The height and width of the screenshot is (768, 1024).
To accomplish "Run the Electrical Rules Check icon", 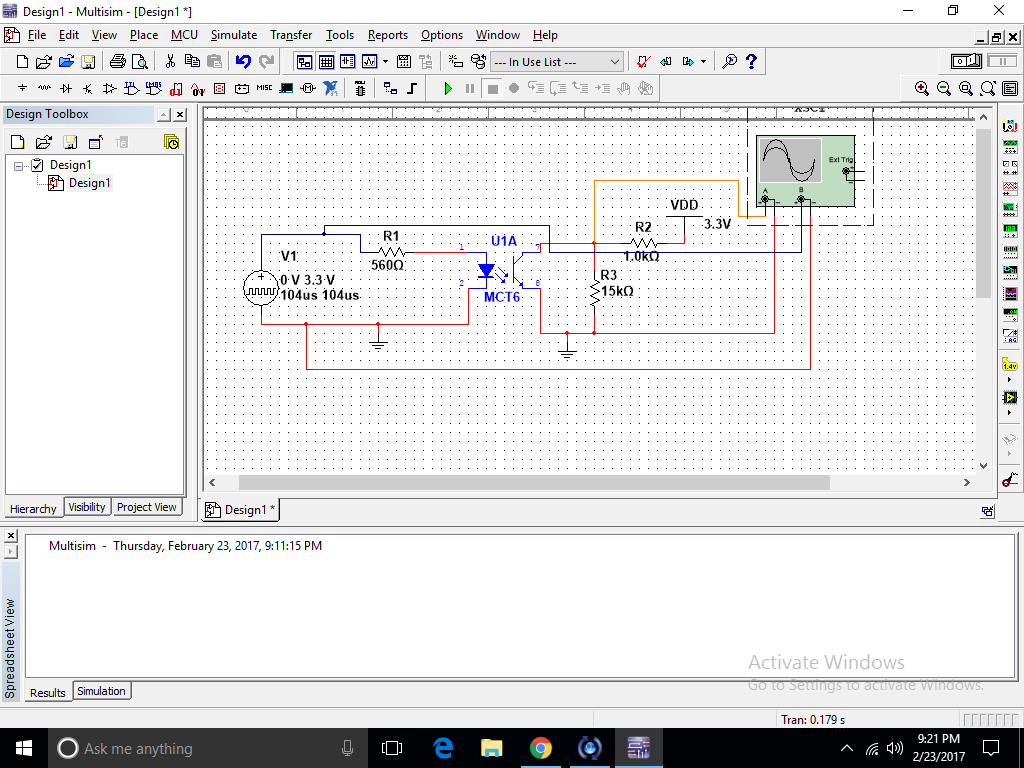I will (x=644, y=61).
